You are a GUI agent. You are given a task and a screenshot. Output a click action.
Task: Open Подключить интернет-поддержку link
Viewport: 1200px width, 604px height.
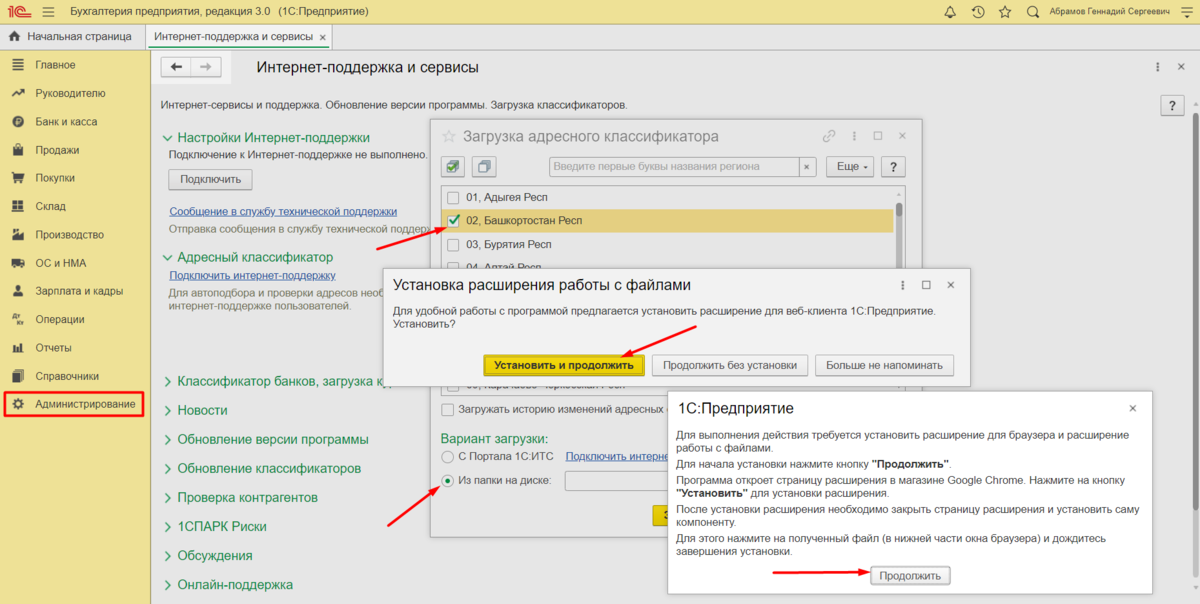252,275
